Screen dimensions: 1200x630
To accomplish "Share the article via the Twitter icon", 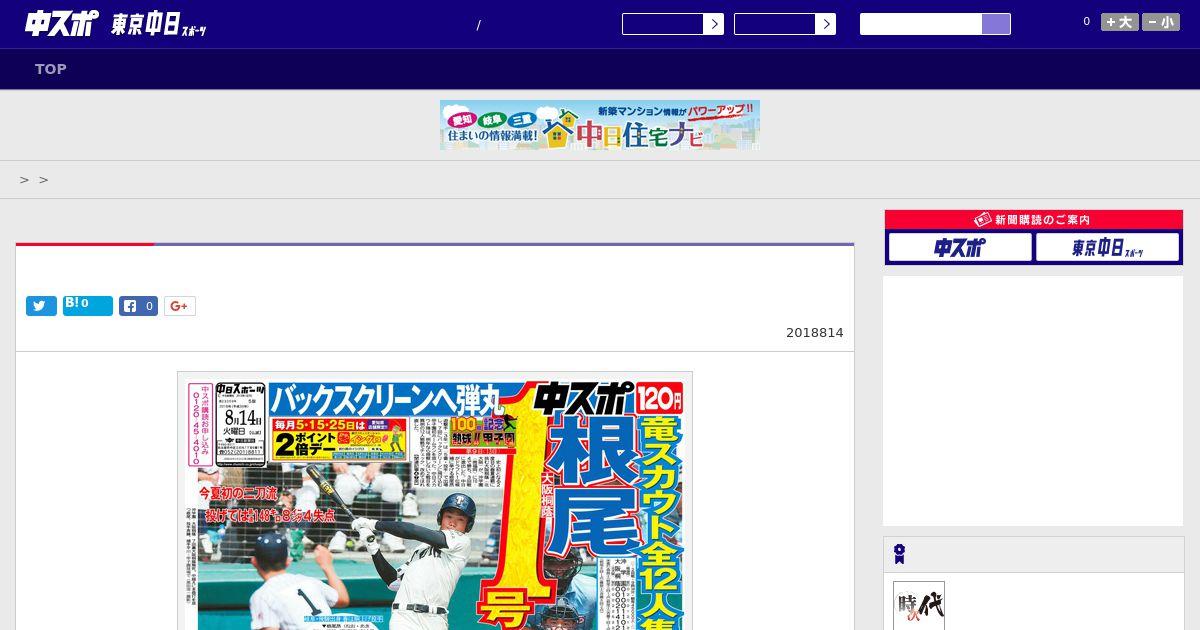I will coord(41,306).
